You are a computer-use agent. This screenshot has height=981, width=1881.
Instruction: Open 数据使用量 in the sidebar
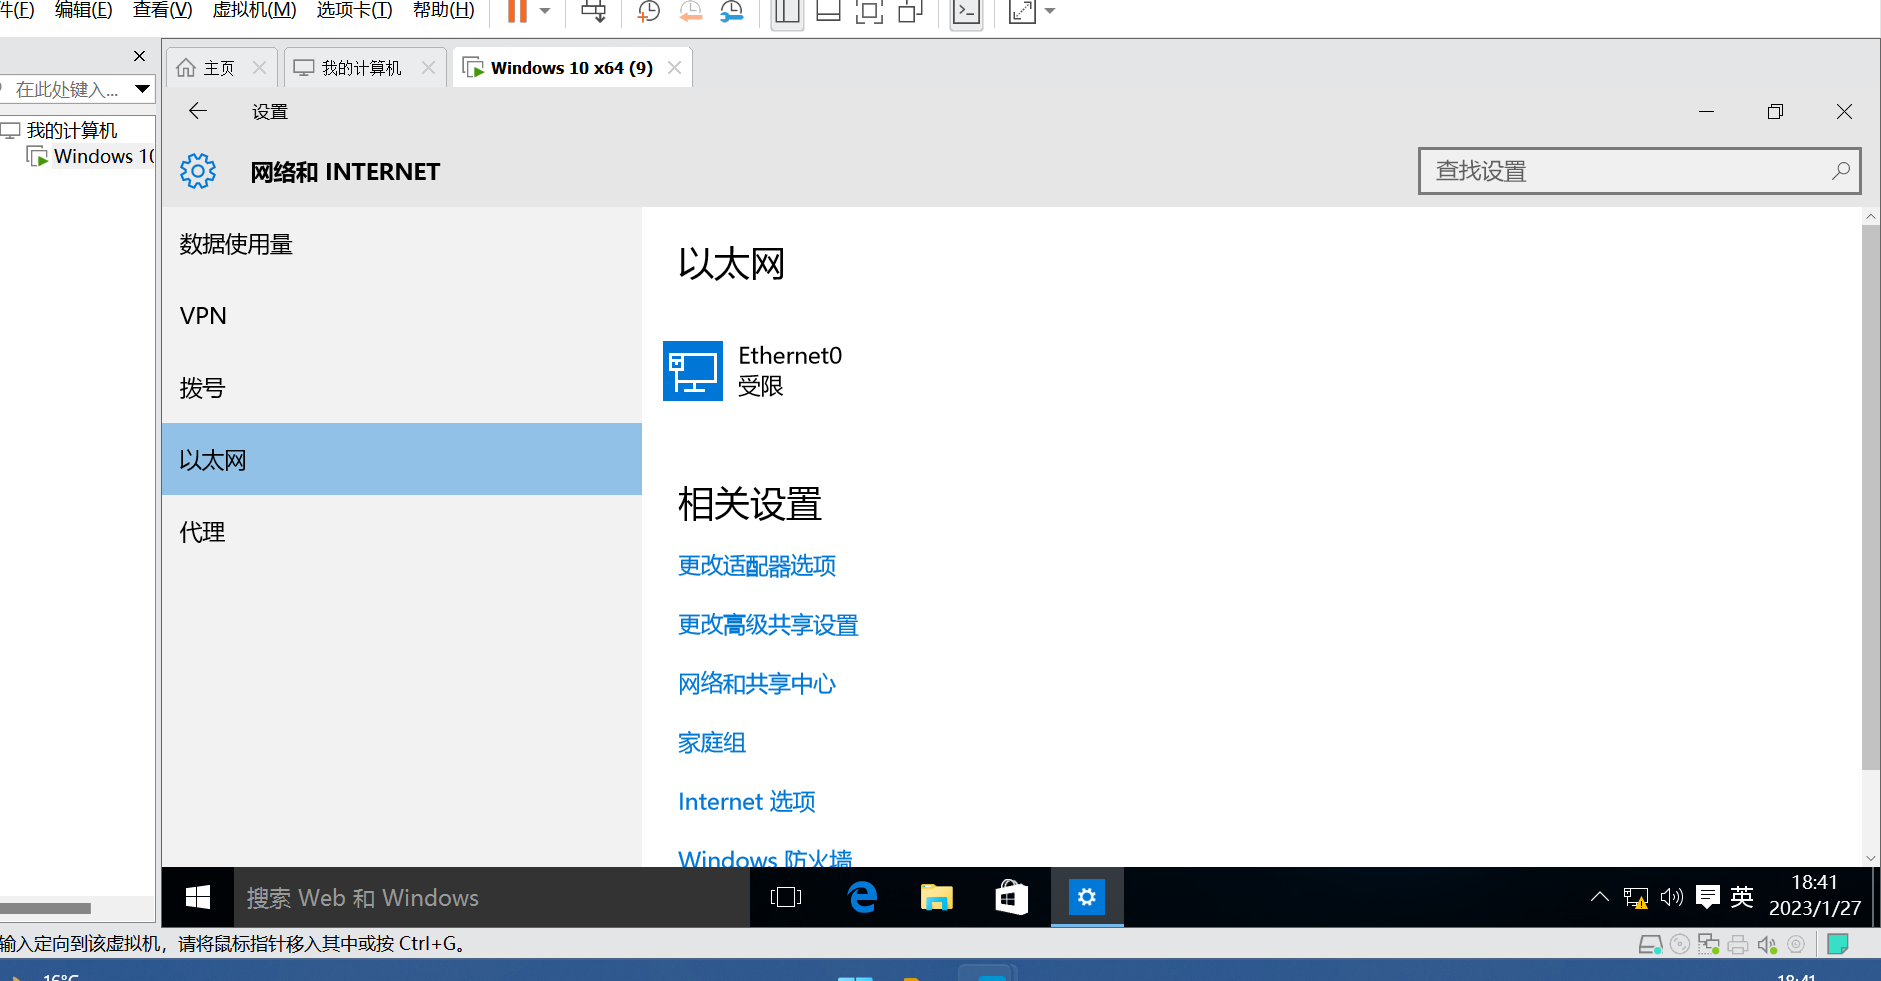coord(402,244)
